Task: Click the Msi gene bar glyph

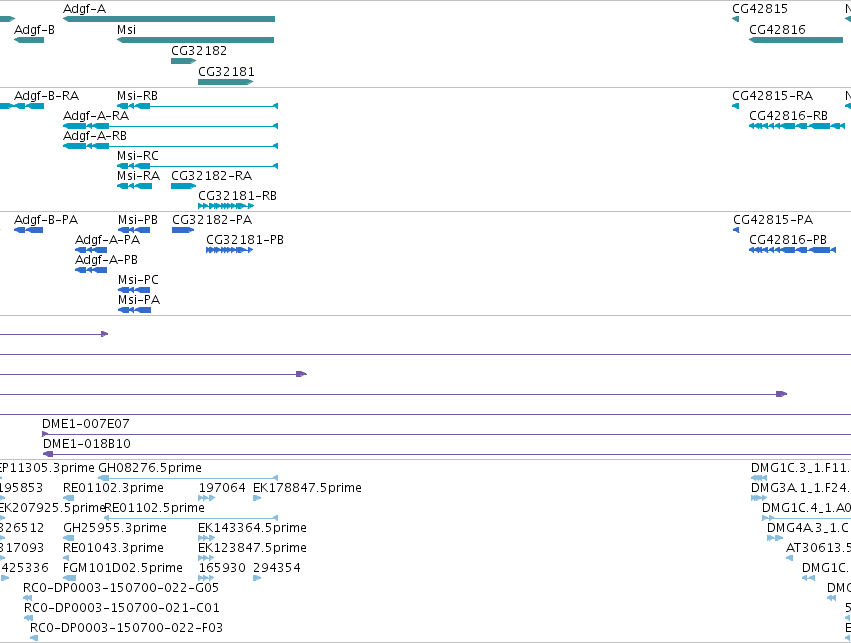Action: pyautogui.click(x=195, y=40)
